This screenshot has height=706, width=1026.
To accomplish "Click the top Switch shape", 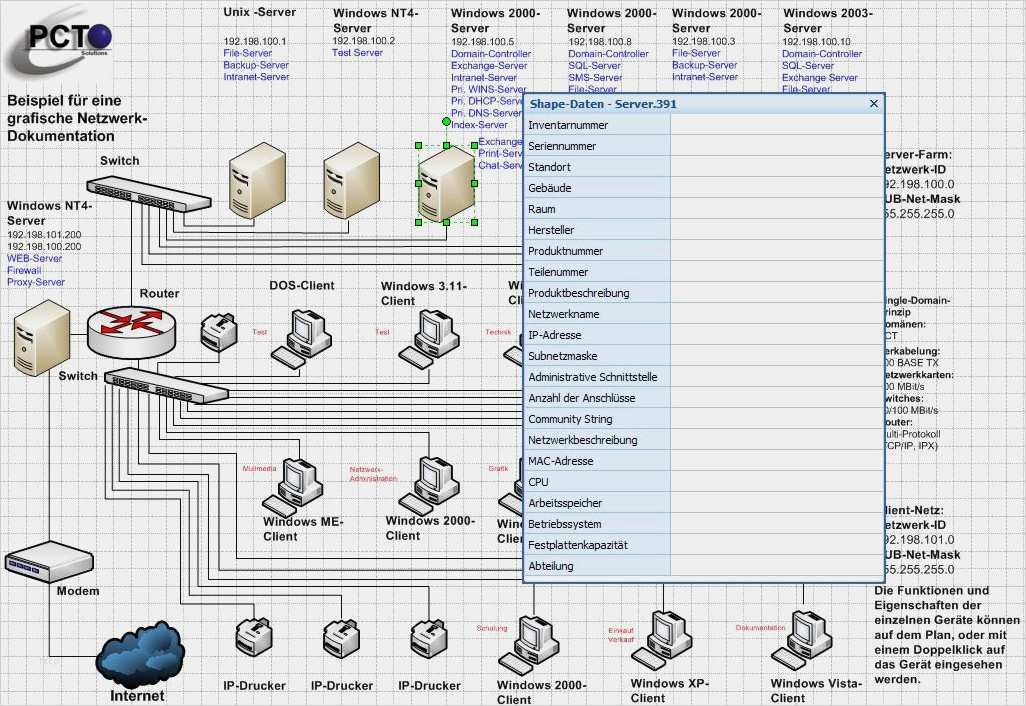I will click(149, 194).
